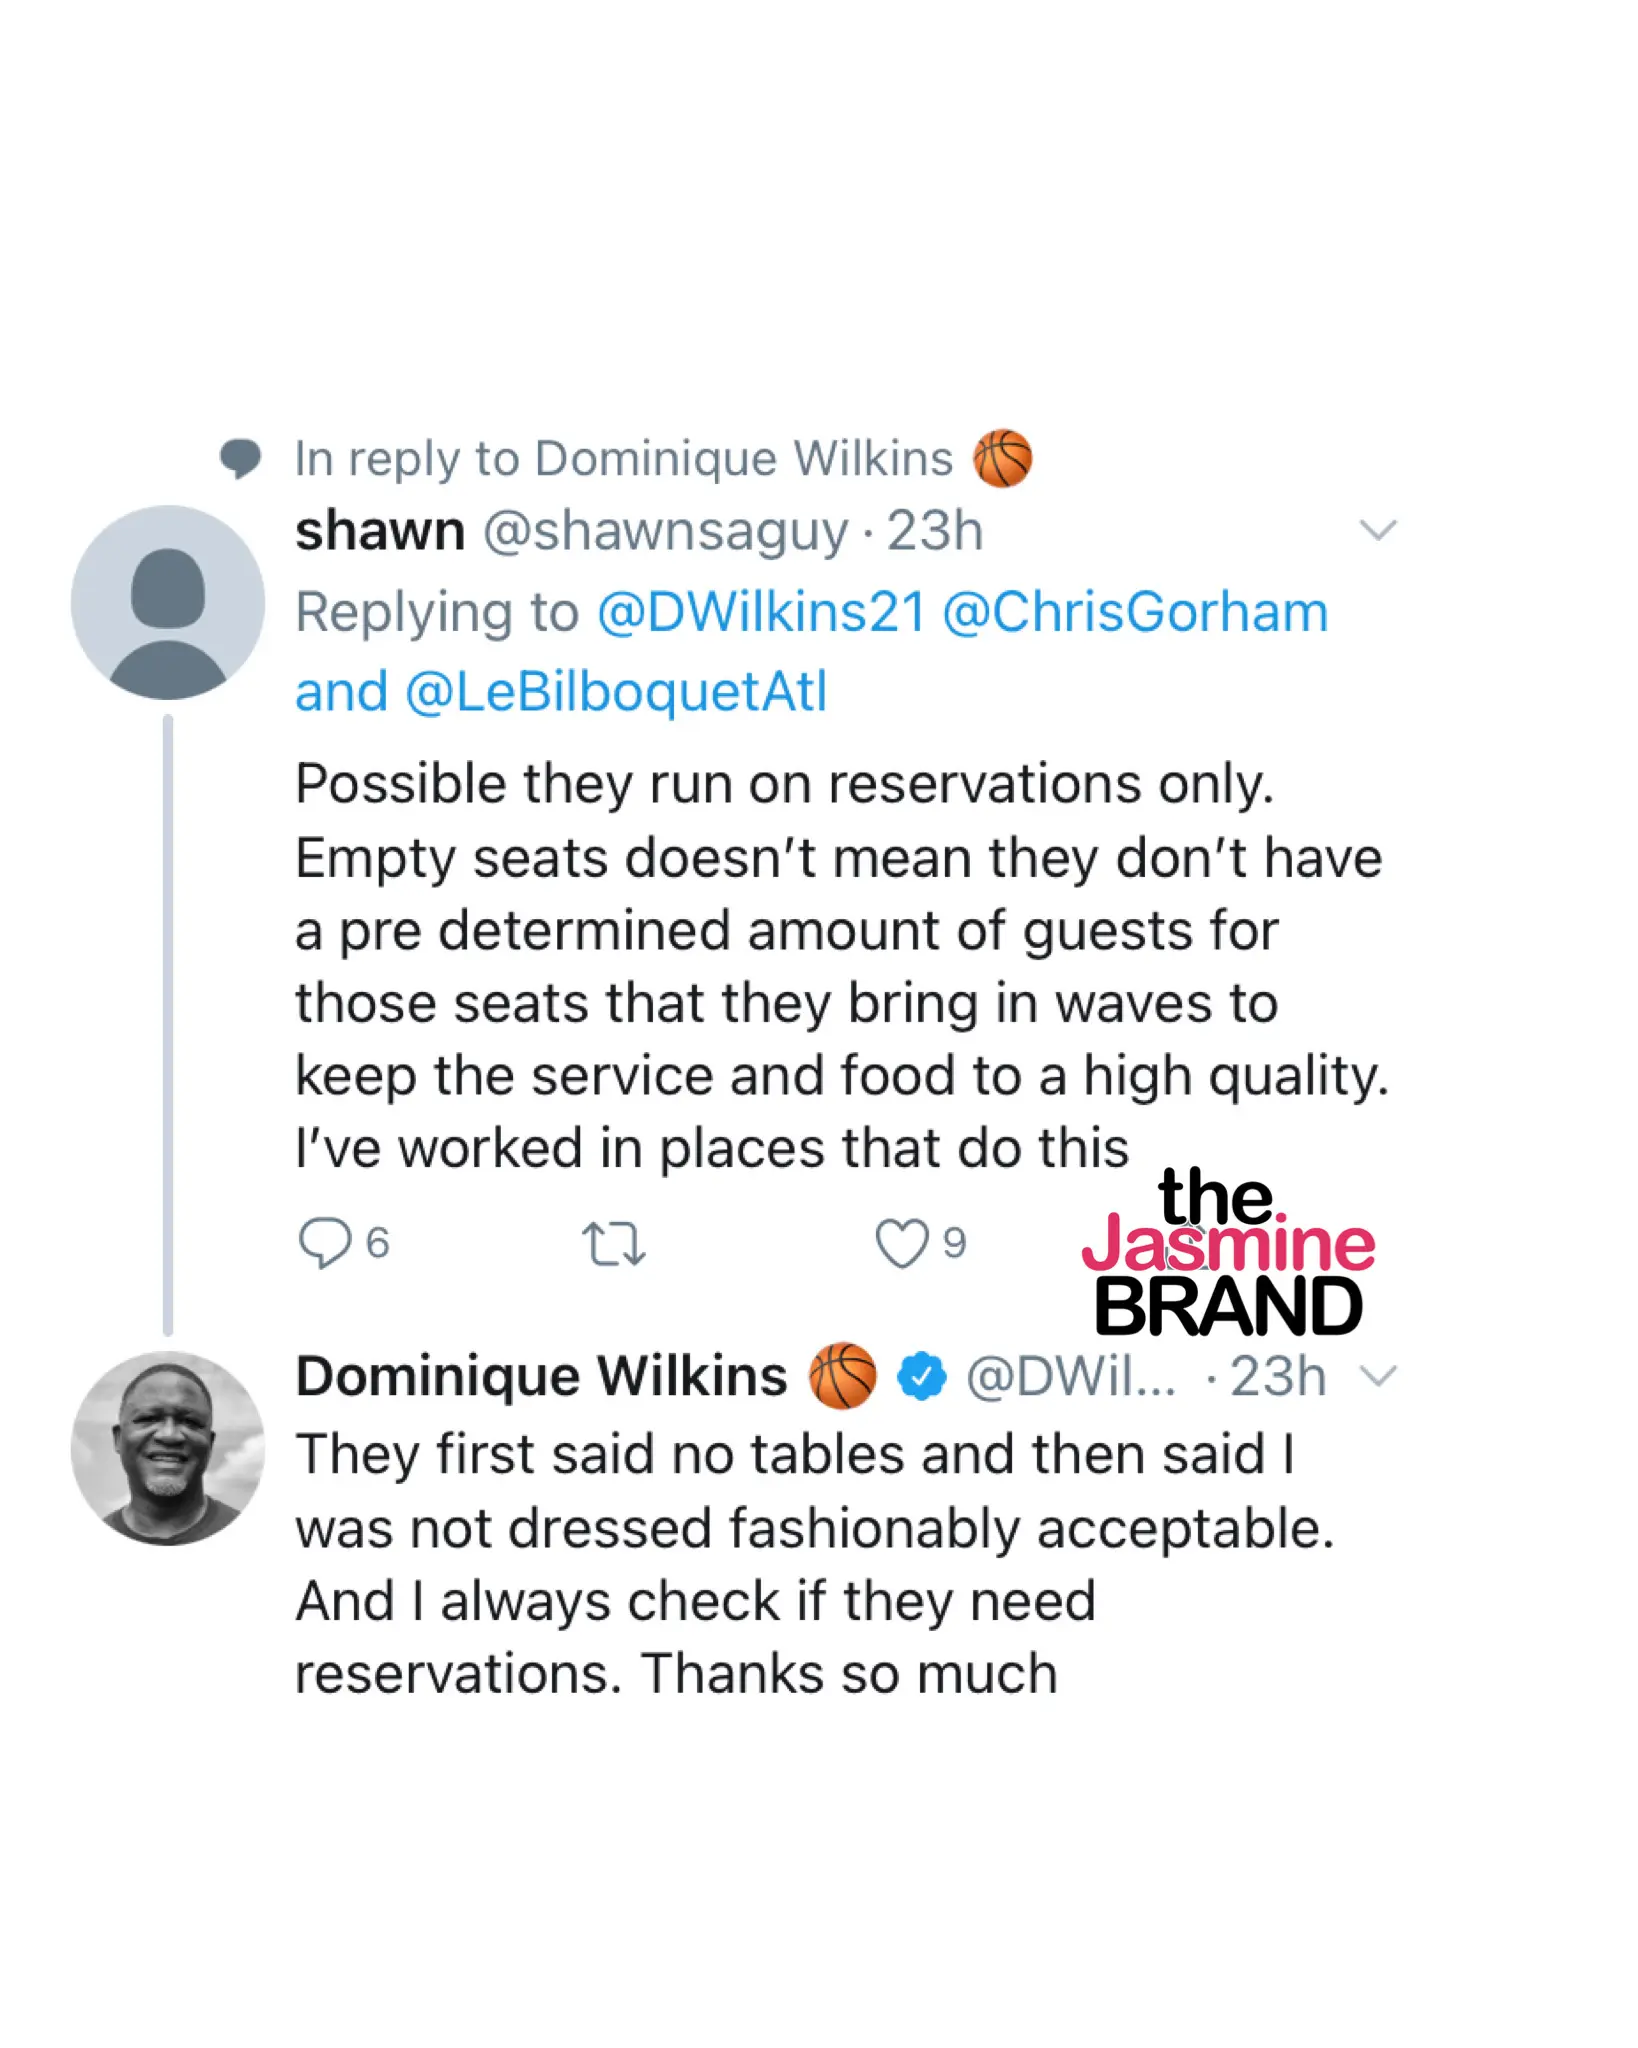The height and width of the screenshot is (2048, 1638).
Task: Click the dark speech bubble beside 'In reply to'
Action: [240, 459]
